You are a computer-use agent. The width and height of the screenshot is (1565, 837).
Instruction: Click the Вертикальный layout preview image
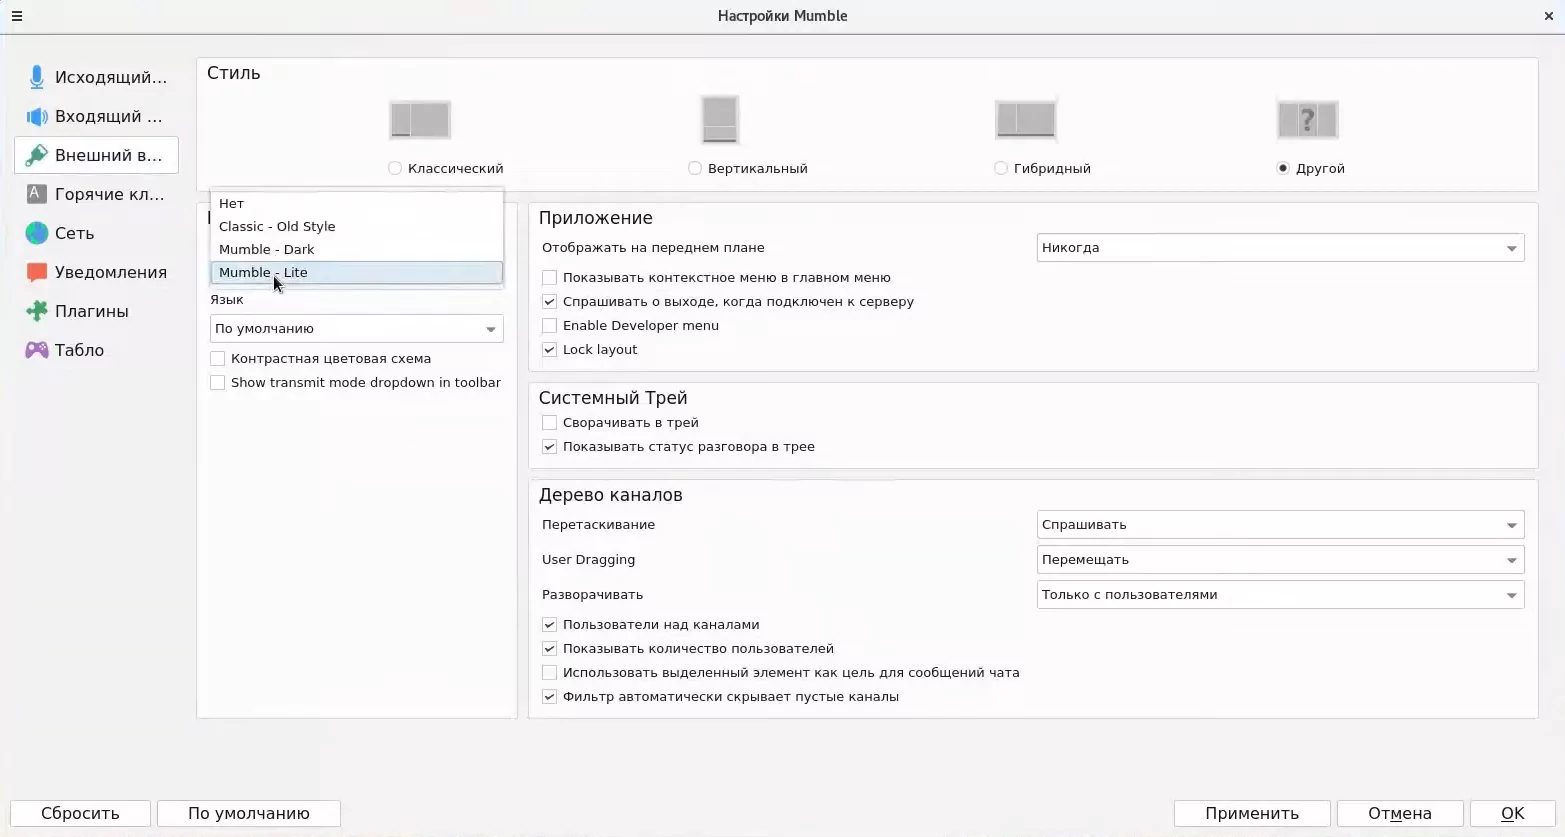(720, 120)
